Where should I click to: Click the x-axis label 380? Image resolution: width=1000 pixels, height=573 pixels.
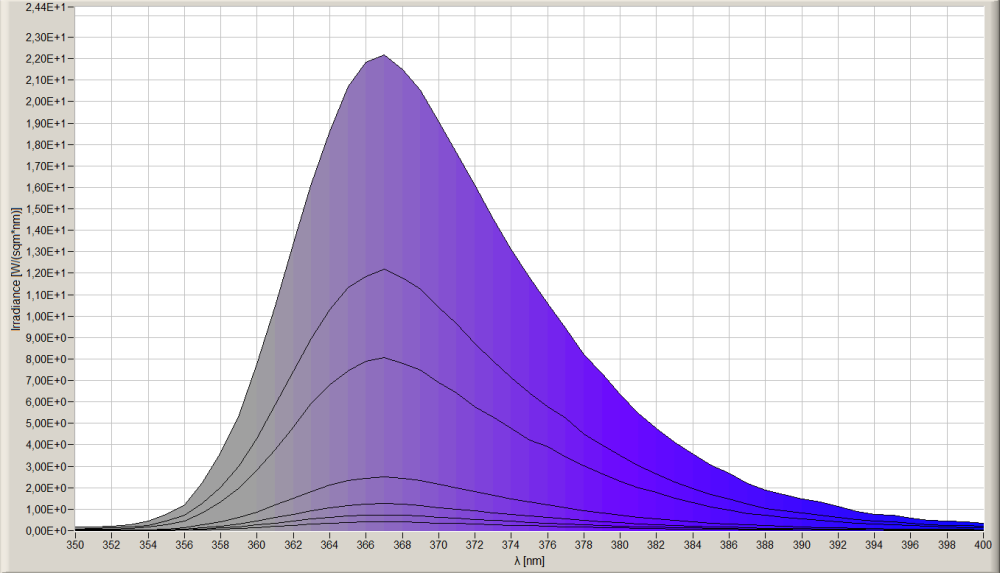coord(621,545)
